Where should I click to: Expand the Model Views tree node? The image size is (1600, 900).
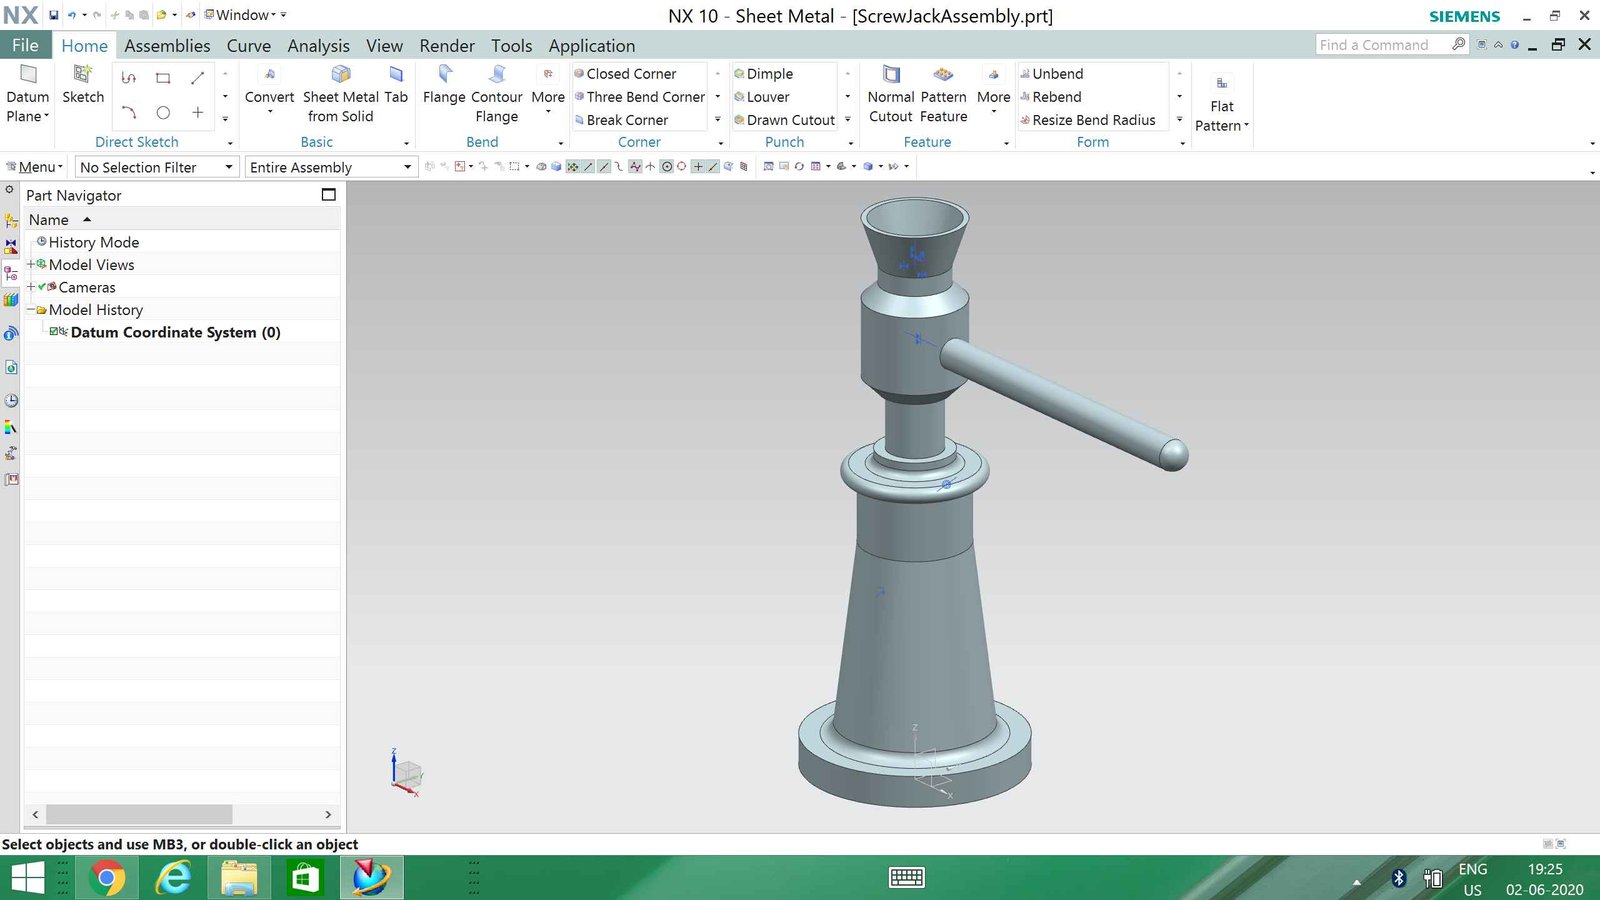31,265
